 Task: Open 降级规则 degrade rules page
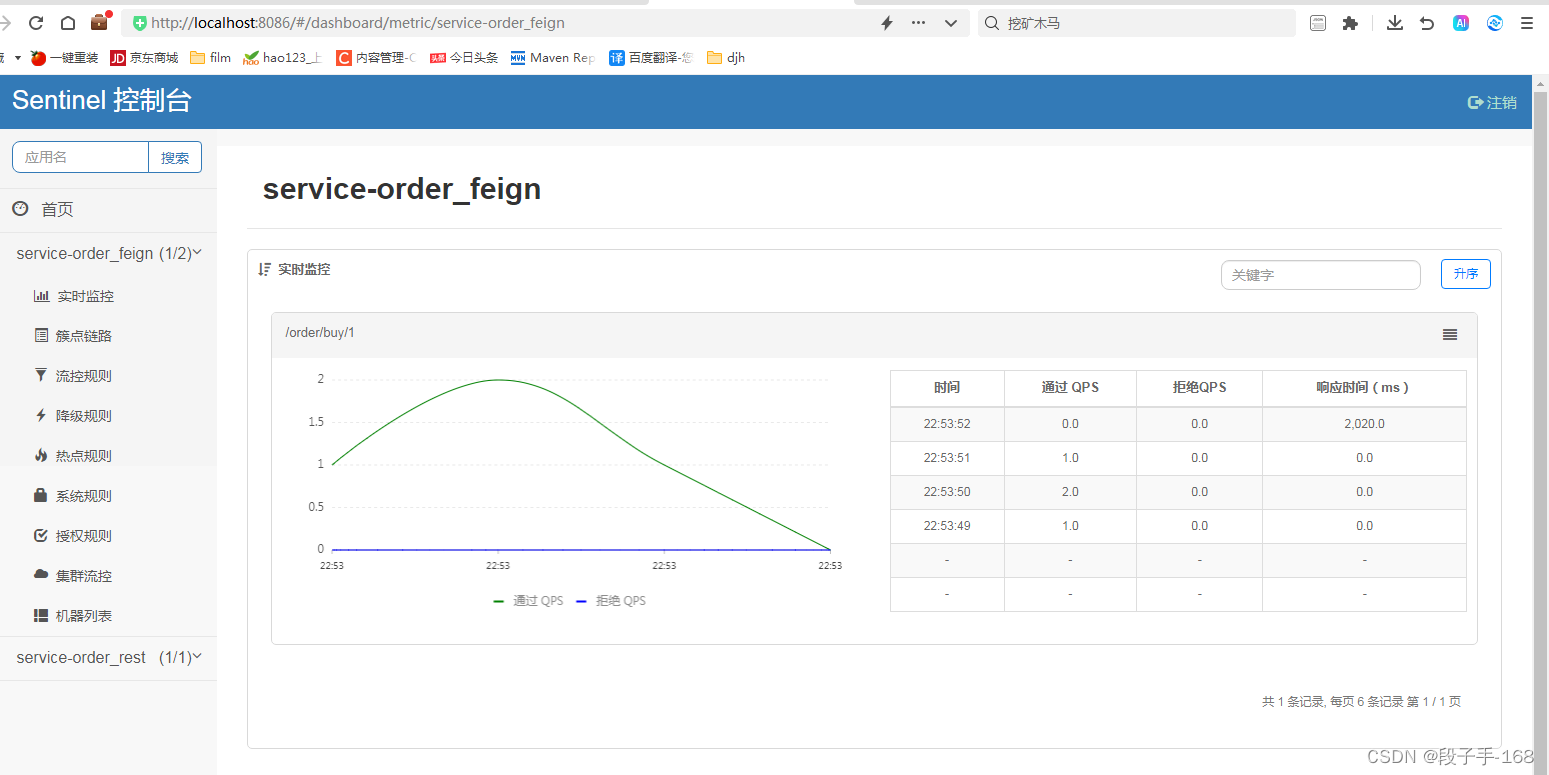73,416
